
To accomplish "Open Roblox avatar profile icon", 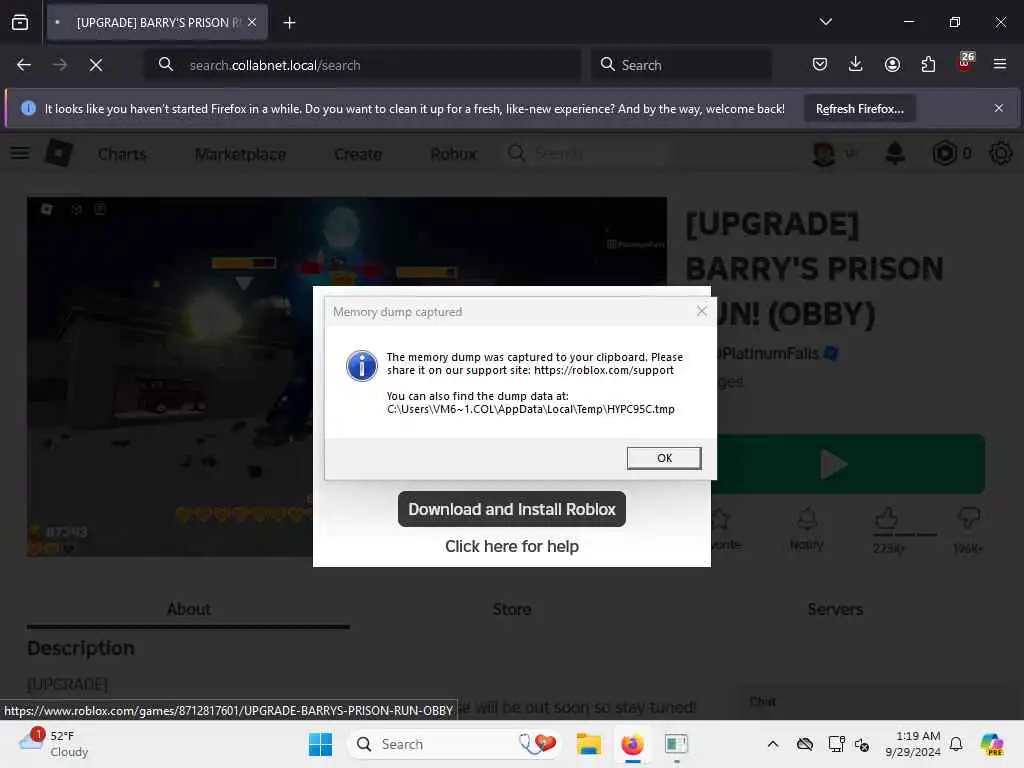I will (824, 153).
